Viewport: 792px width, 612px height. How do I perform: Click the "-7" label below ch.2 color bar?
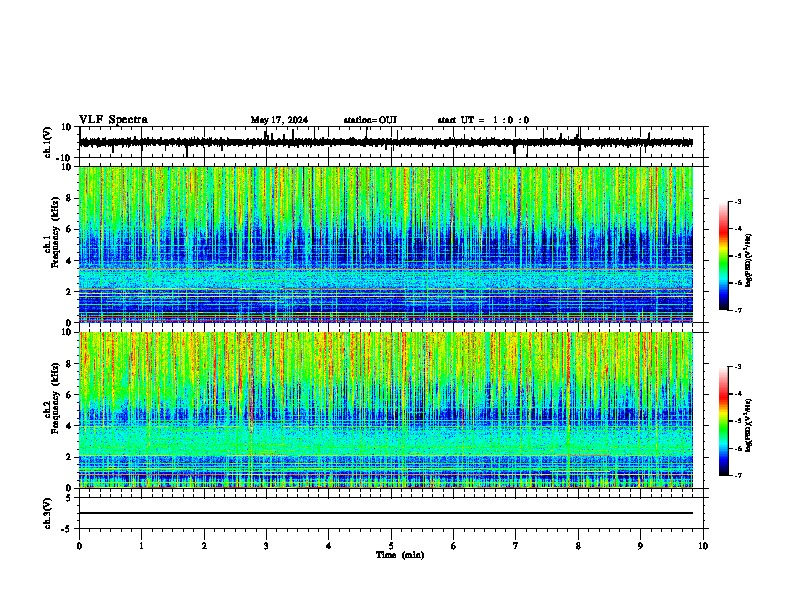(x=737, y=475)
